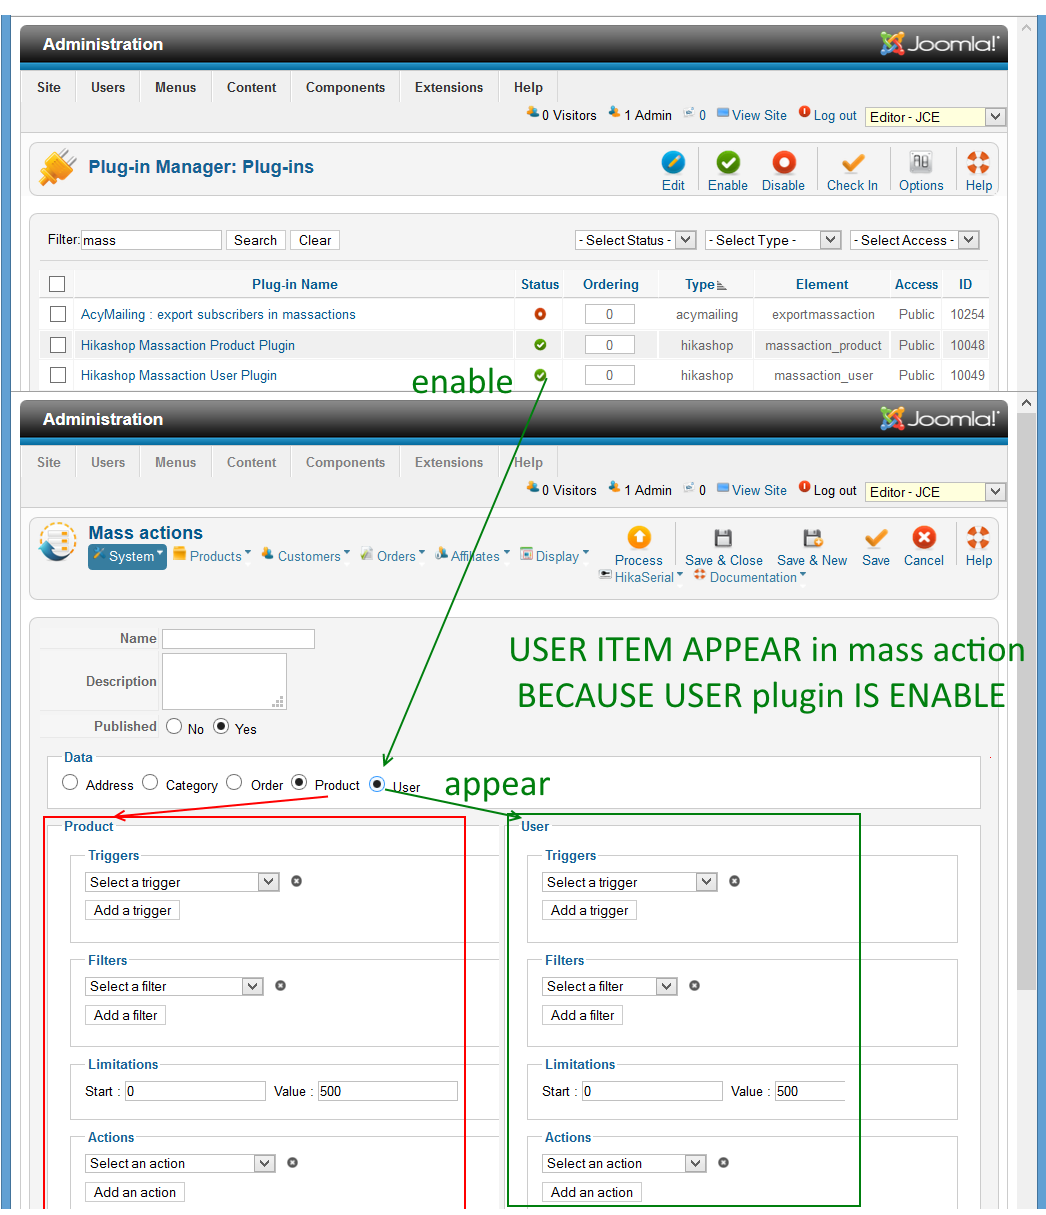Toggle status icon of Hikashop Massaction User Plugin
Image resolution: width=1046 pixels, height=1215 pixels.
pos(540,375)
